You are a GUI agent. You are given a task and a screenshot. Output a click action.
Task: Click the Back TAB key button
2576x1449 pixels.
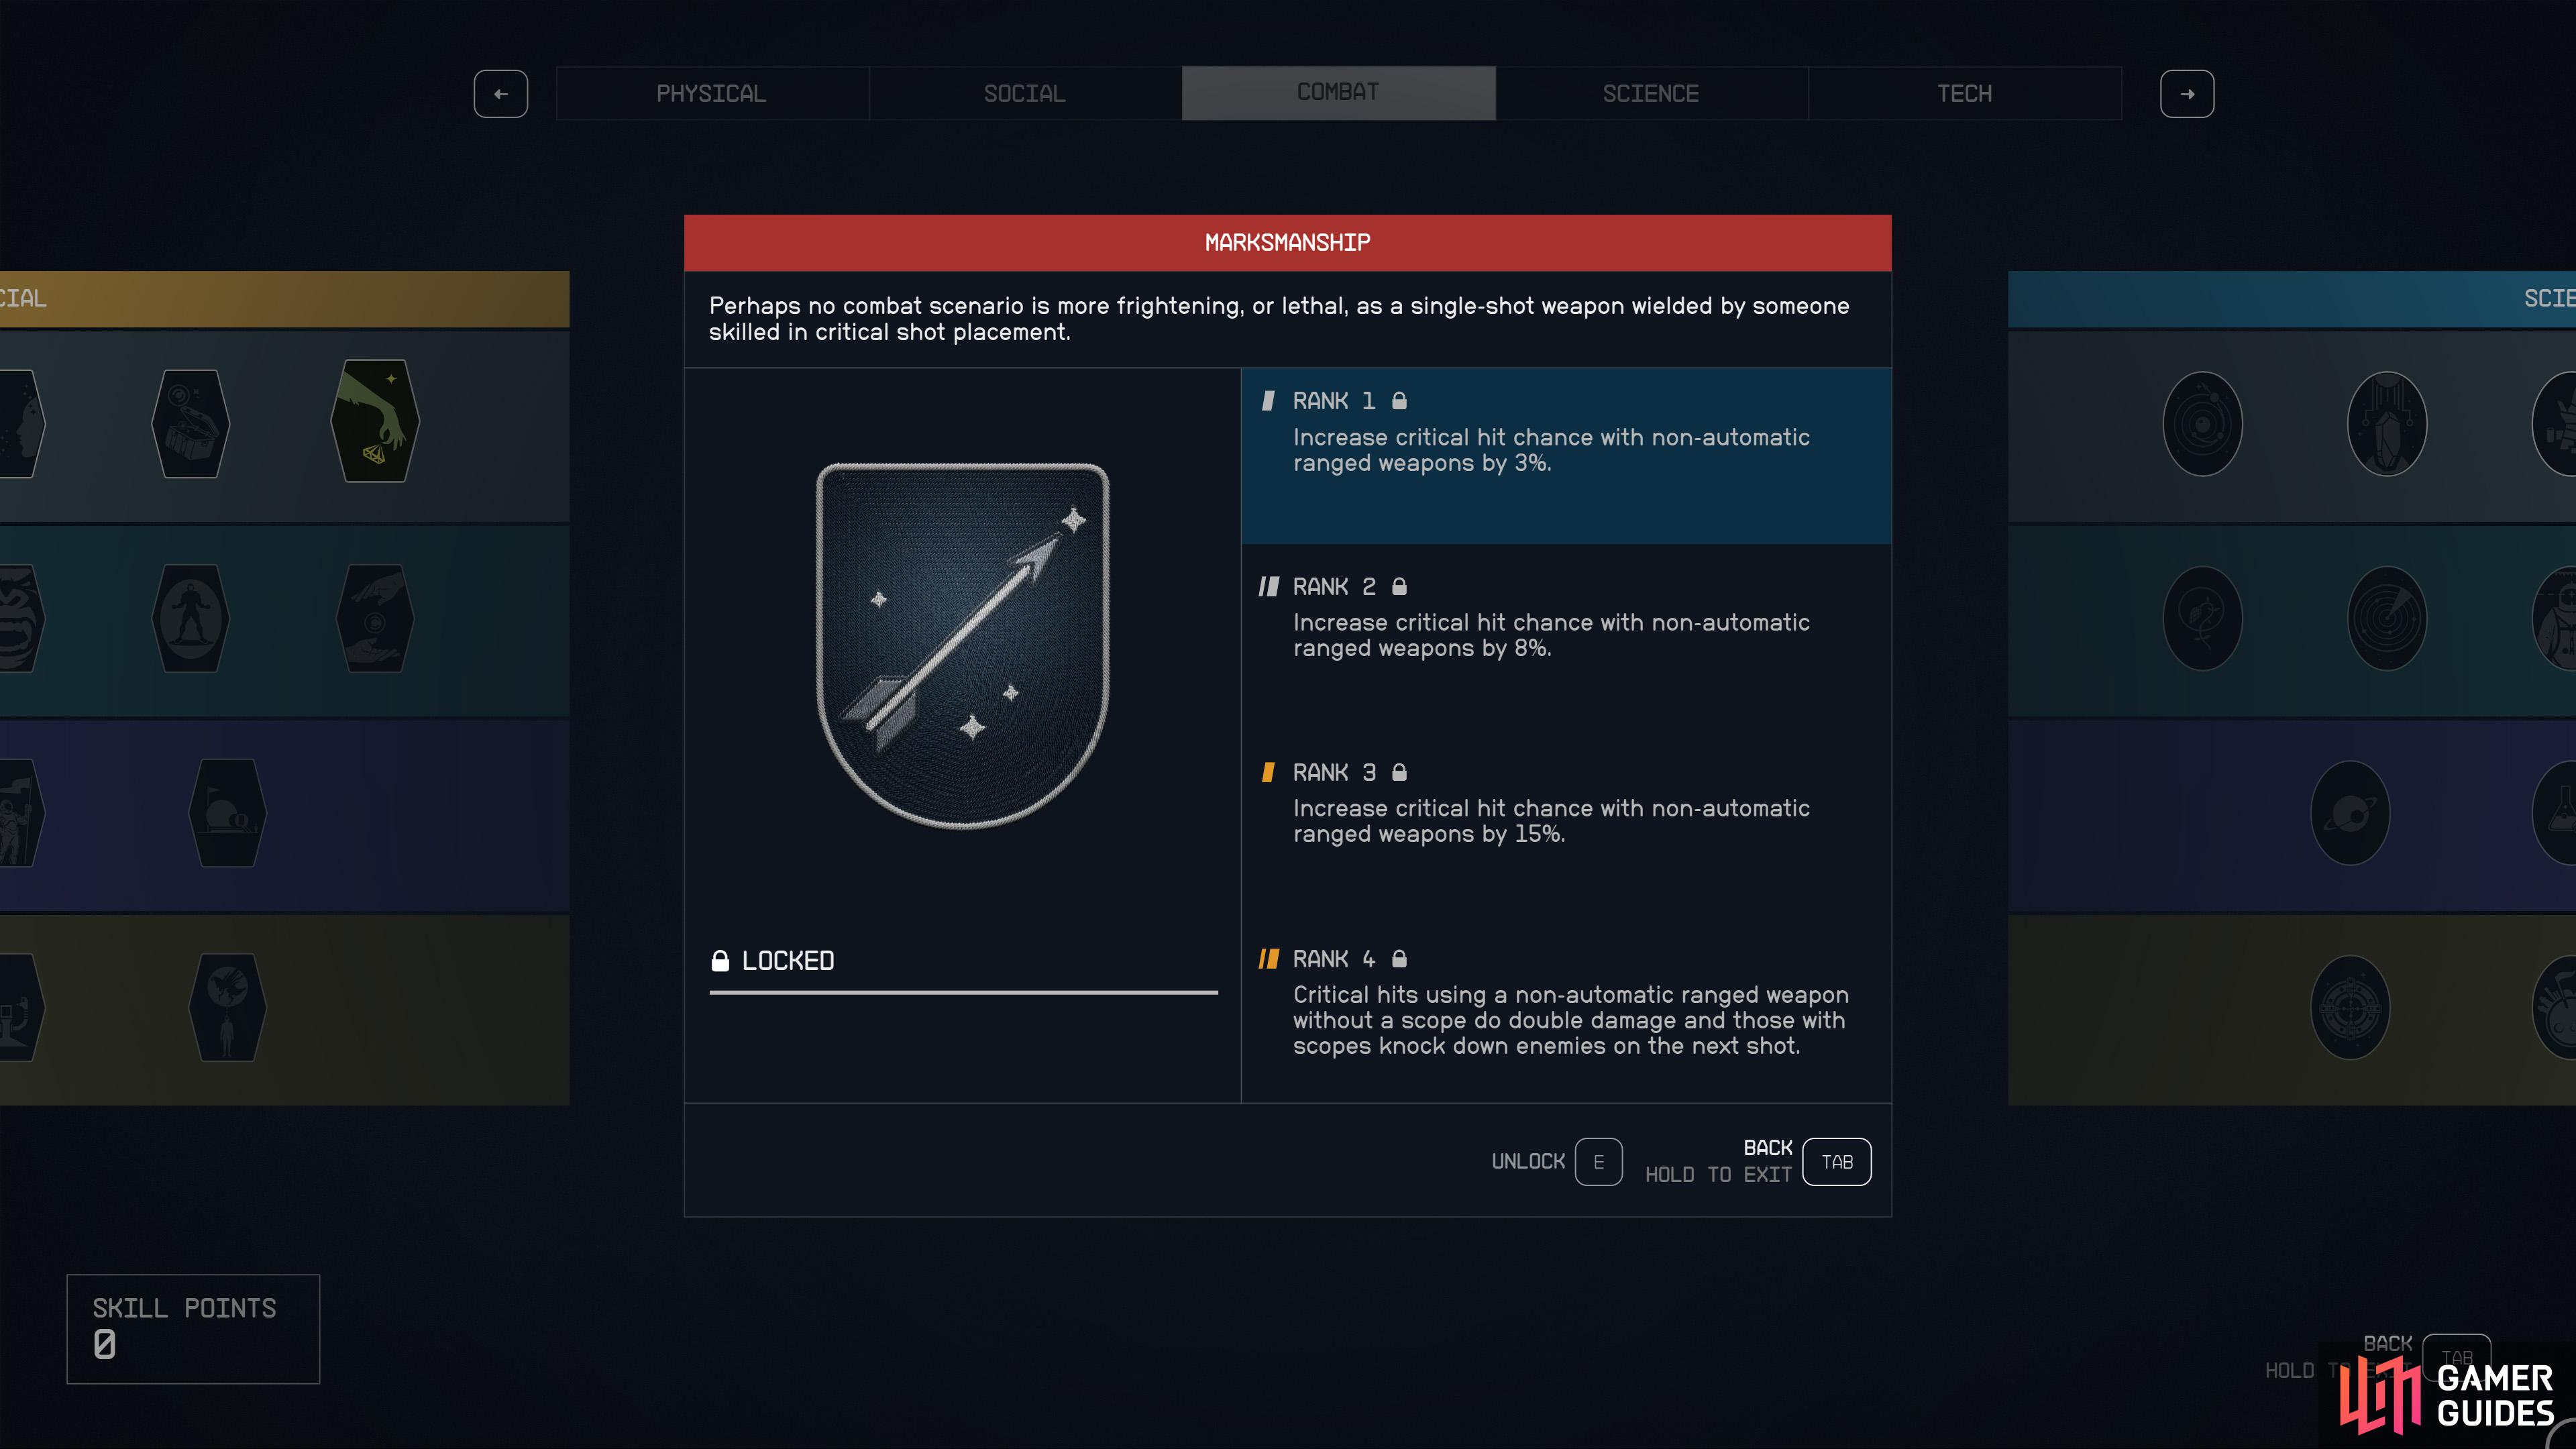click(1836, 1162)
